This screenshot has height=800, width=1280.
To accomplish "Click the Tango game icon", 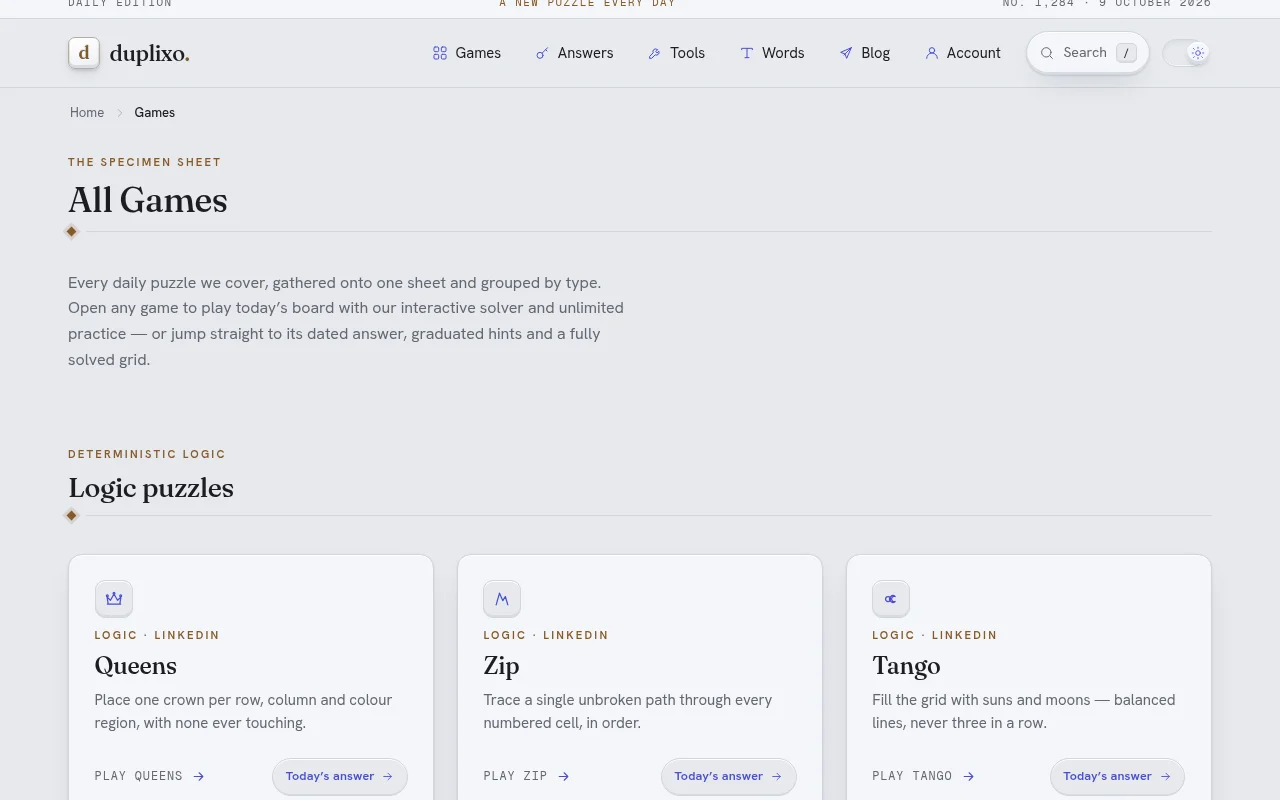I will point(891,599).
